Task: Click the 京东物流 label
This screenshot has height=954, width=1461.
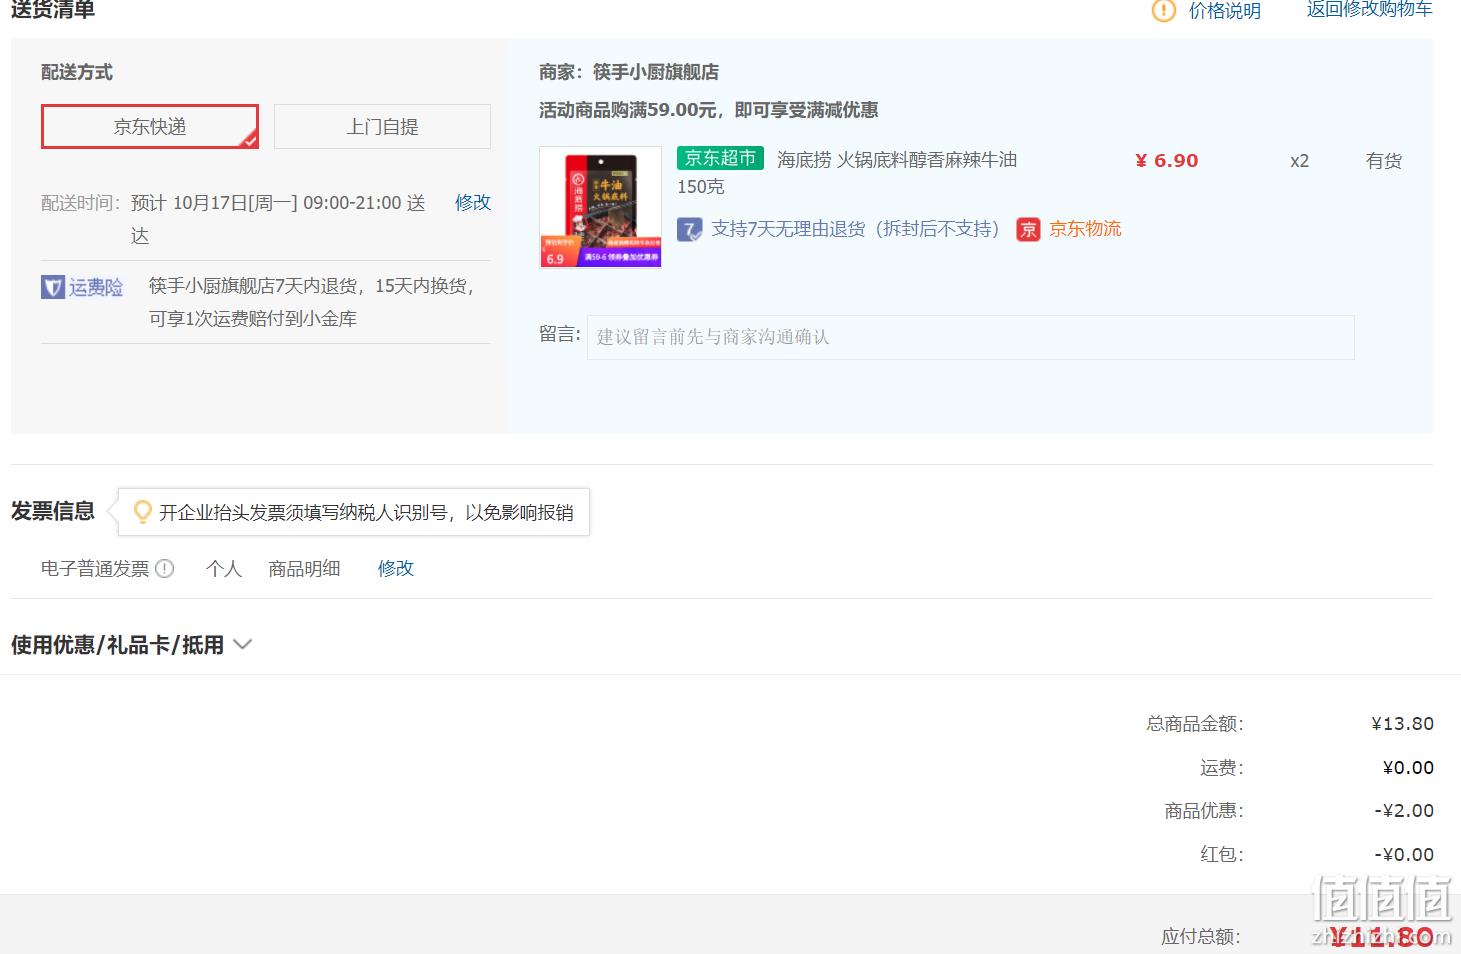Action: pyautogui.click(x=1085, y=230)
